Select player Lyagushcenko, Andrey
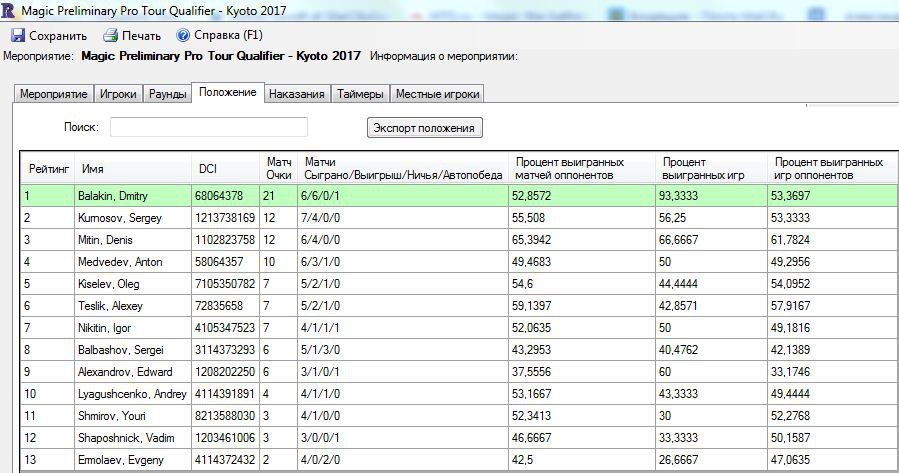 pyautogui.click(x=132, y=394)
